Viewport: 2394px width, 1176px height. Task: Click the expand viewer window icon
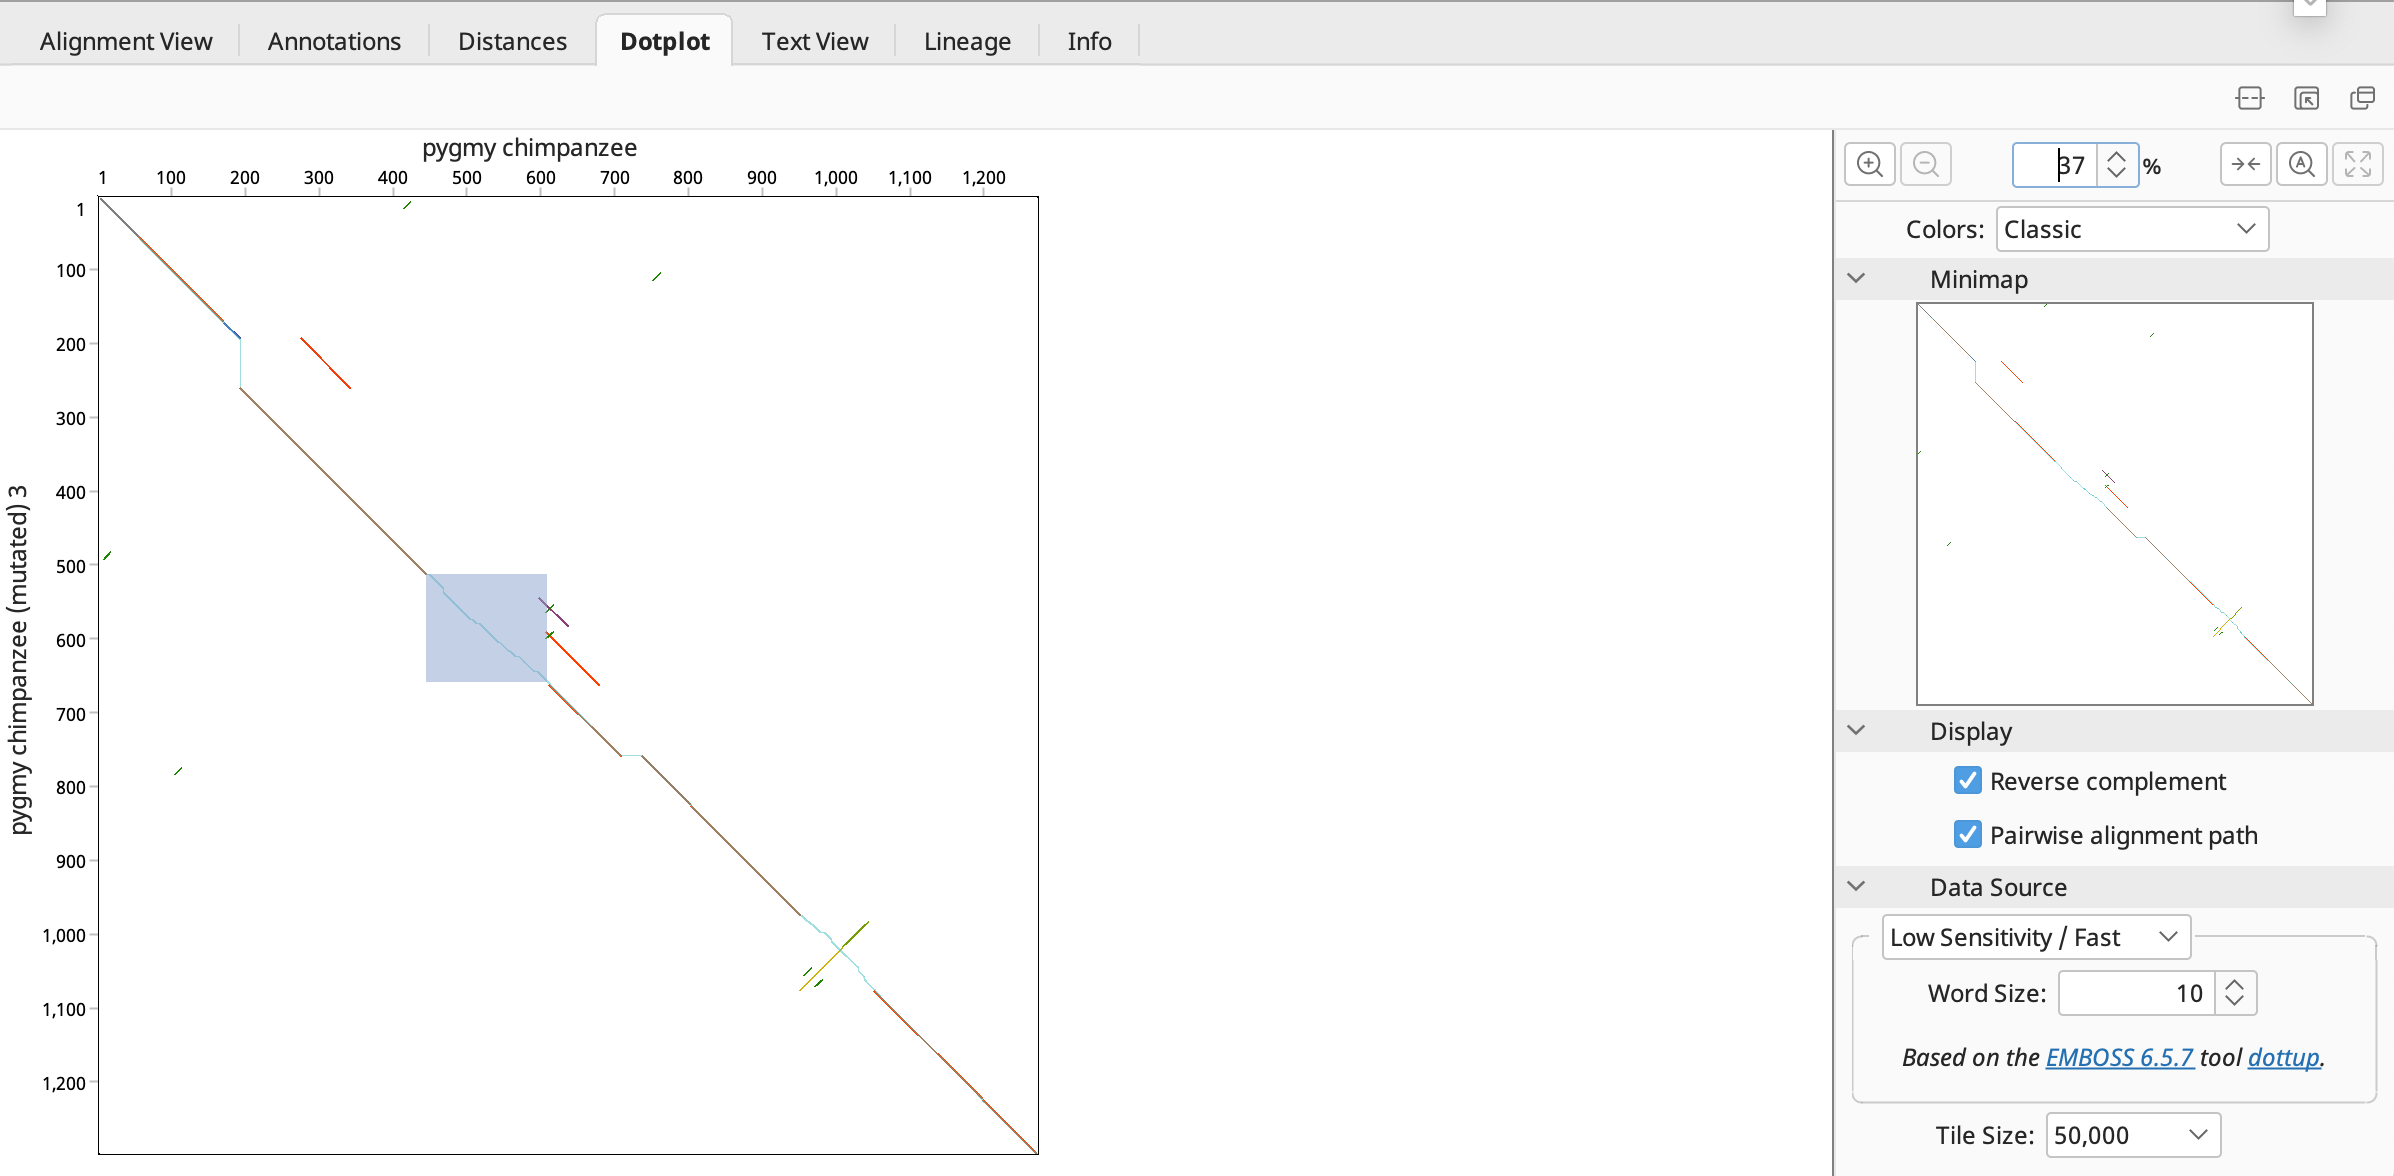pyautogui.click(x=2306, y=98)
